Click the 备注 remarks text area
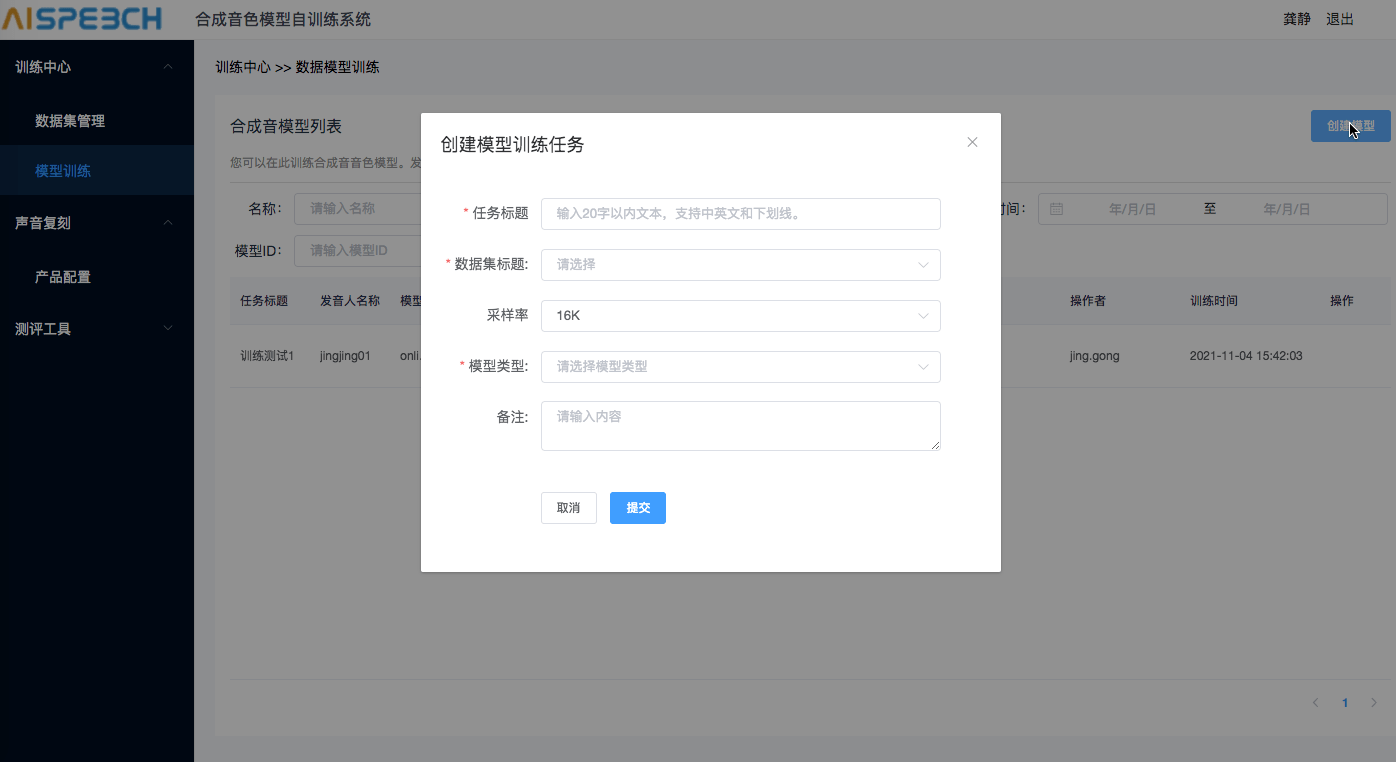Screen dimensions: 1396x762 coord(740,425)
